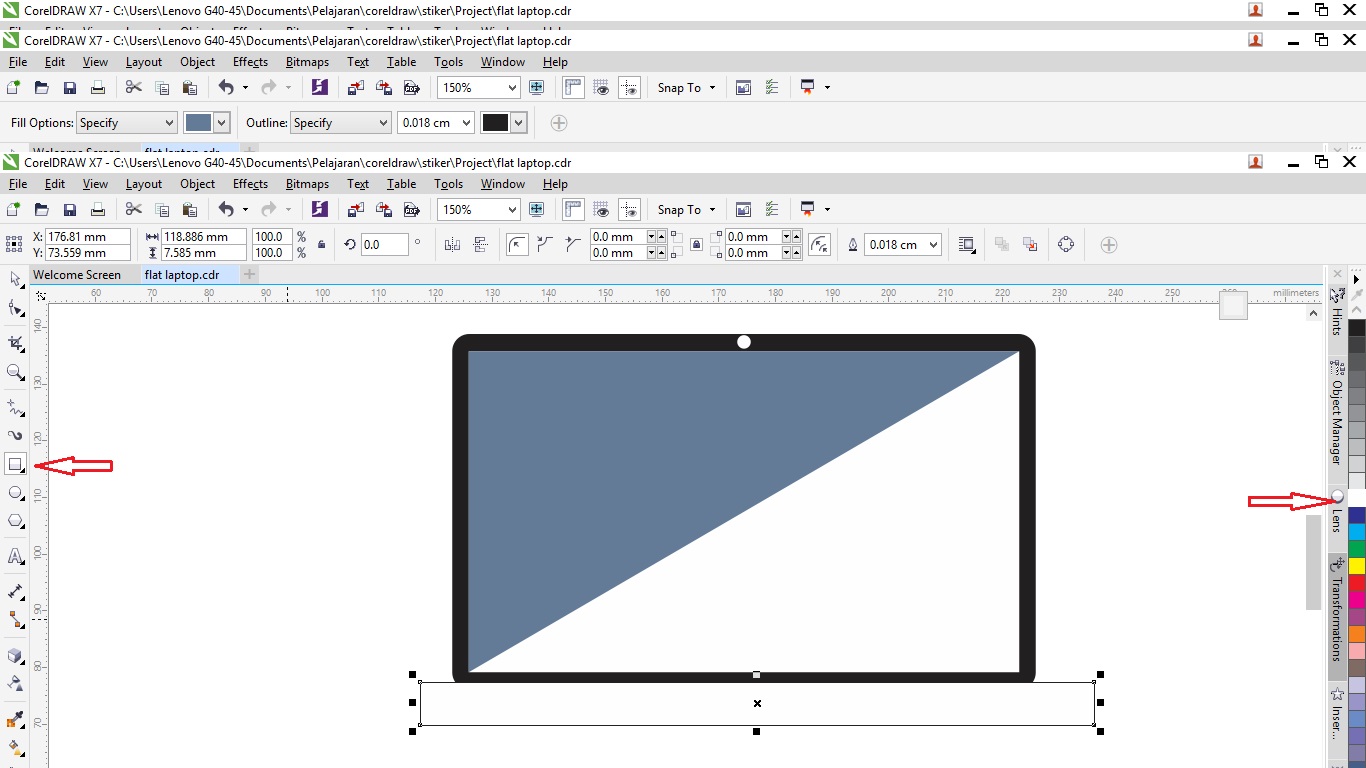Select the Polygon tool
Viewport: 1366px width, 768px height.
14,520
